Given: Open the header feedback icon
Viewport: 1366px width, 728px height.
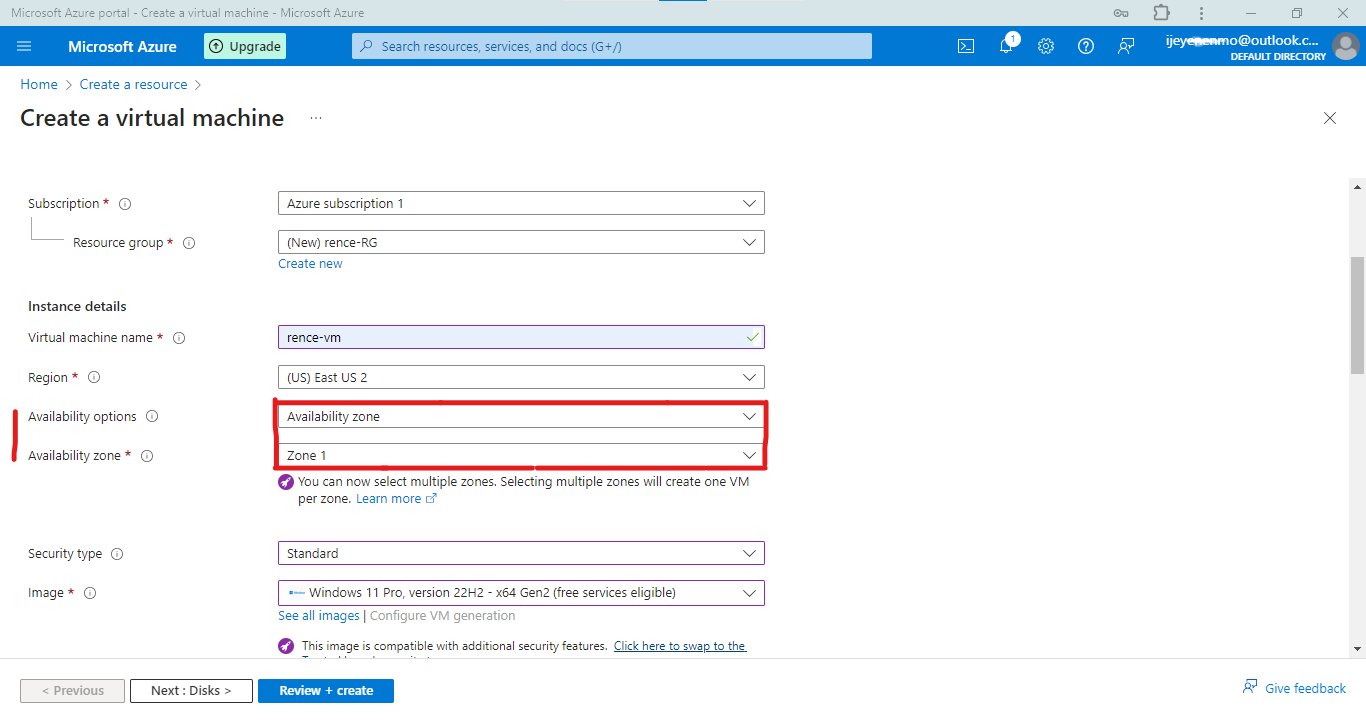Looking at the screenshot, I should [x=1126, y=46].
